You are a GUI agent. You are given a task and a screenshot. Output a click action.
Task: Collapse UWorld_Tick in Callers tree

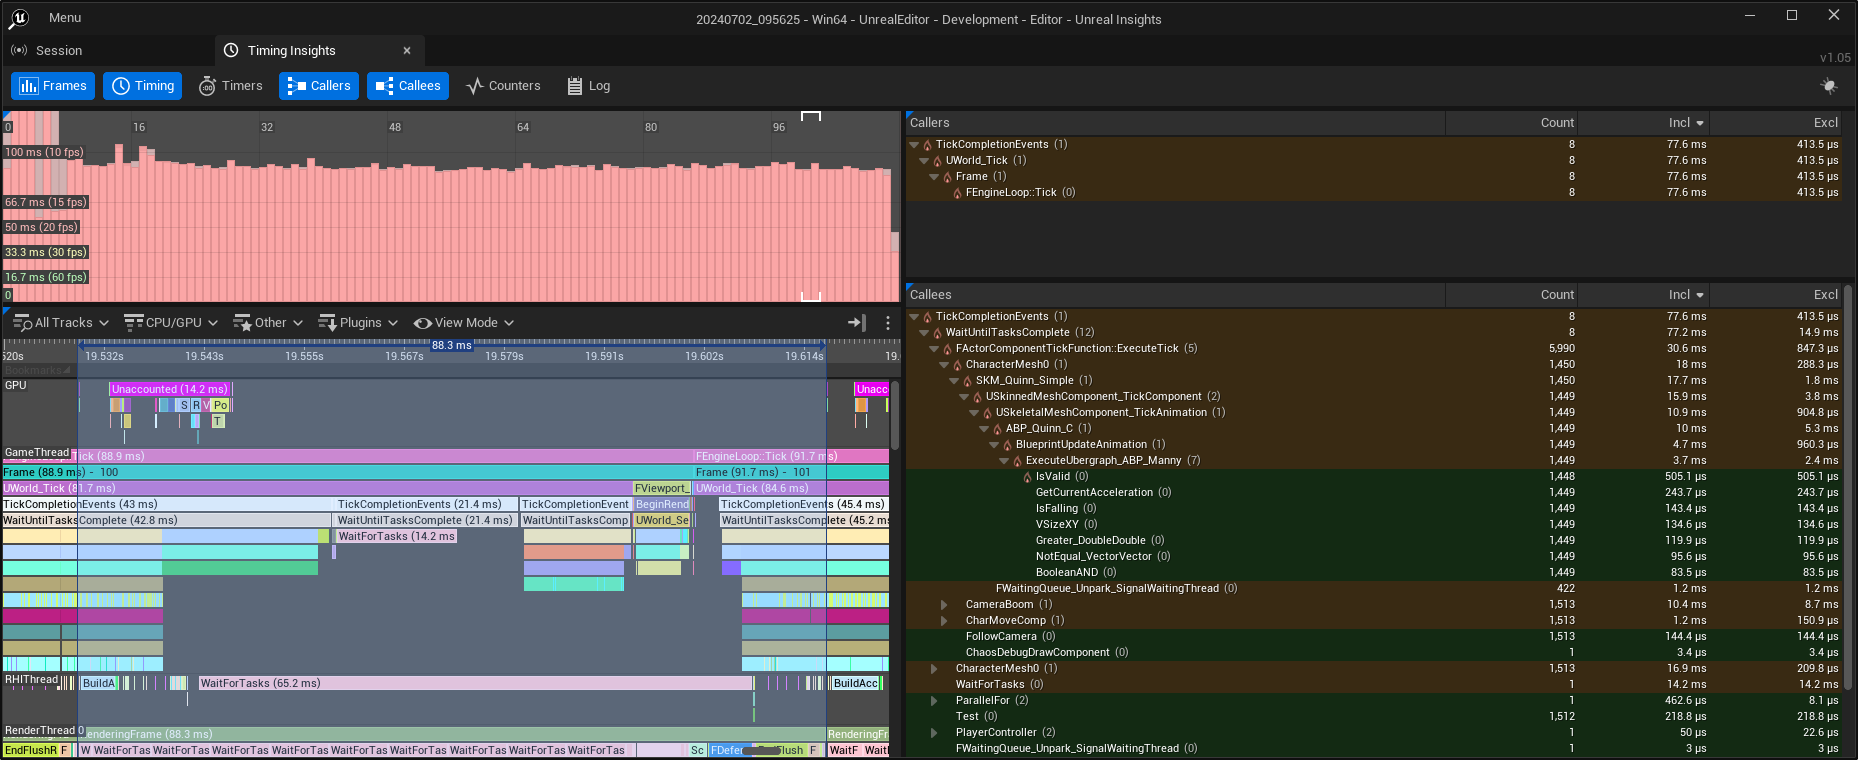pyautogui.click(x=924, y=161)
